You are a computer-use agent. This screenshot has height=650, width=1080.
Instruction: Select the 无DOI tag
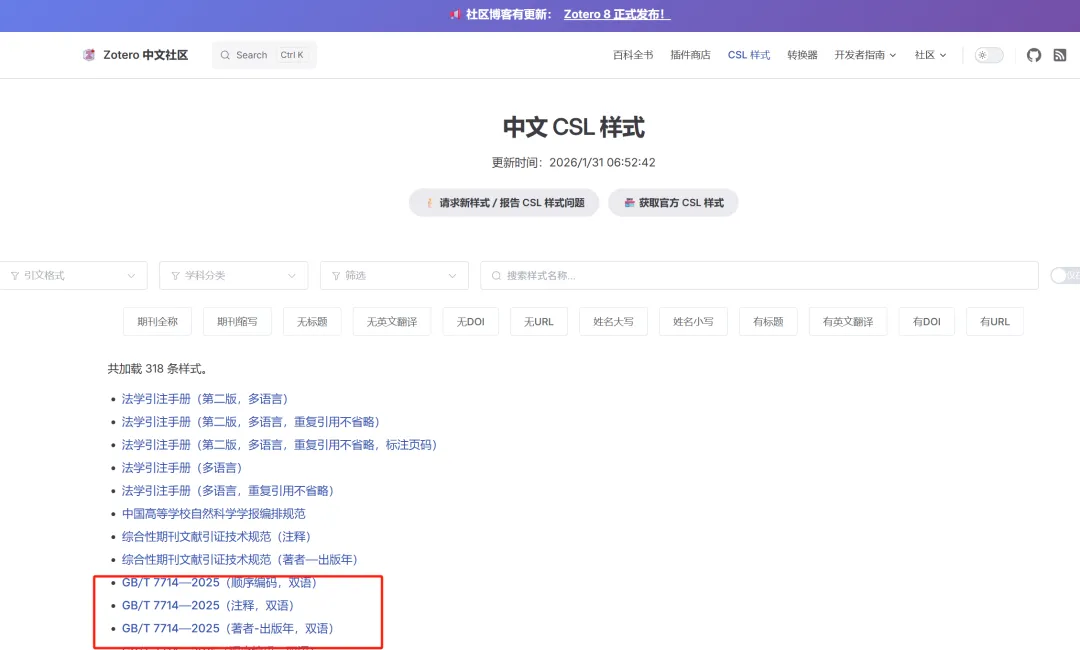tap(470, 322)
